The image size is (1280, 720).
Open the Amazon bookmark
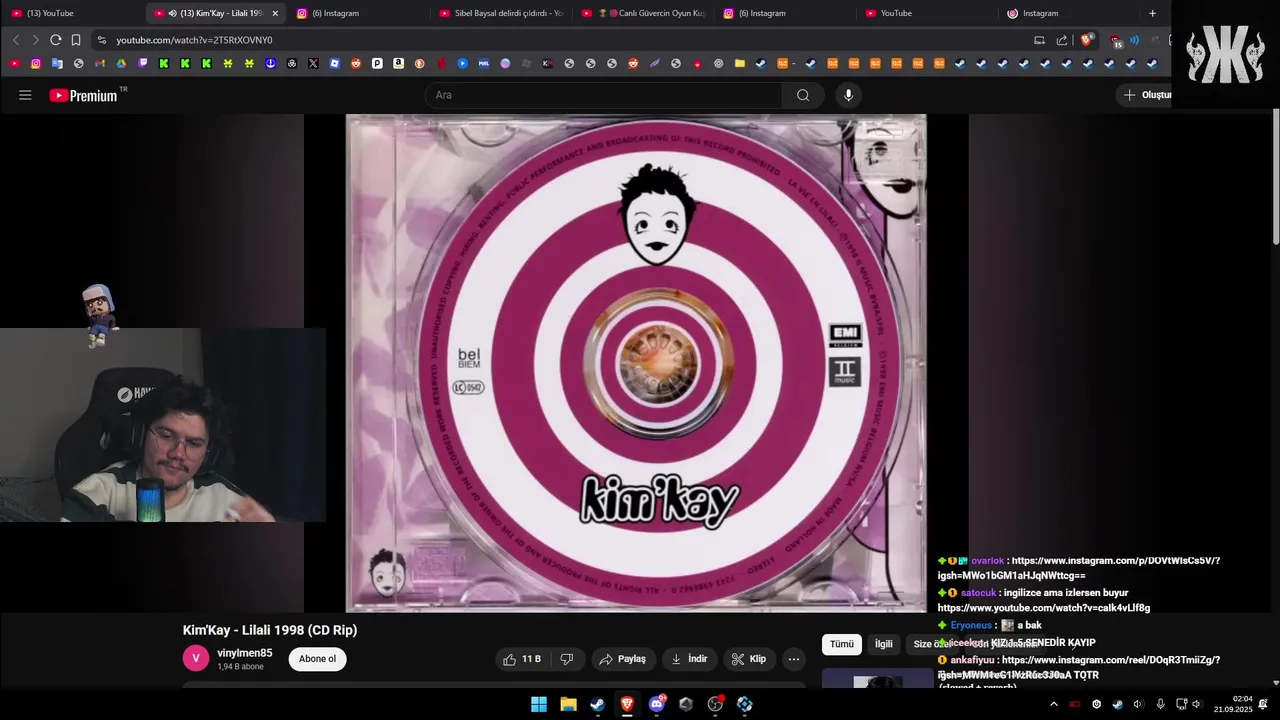click(x=398, y=63)
